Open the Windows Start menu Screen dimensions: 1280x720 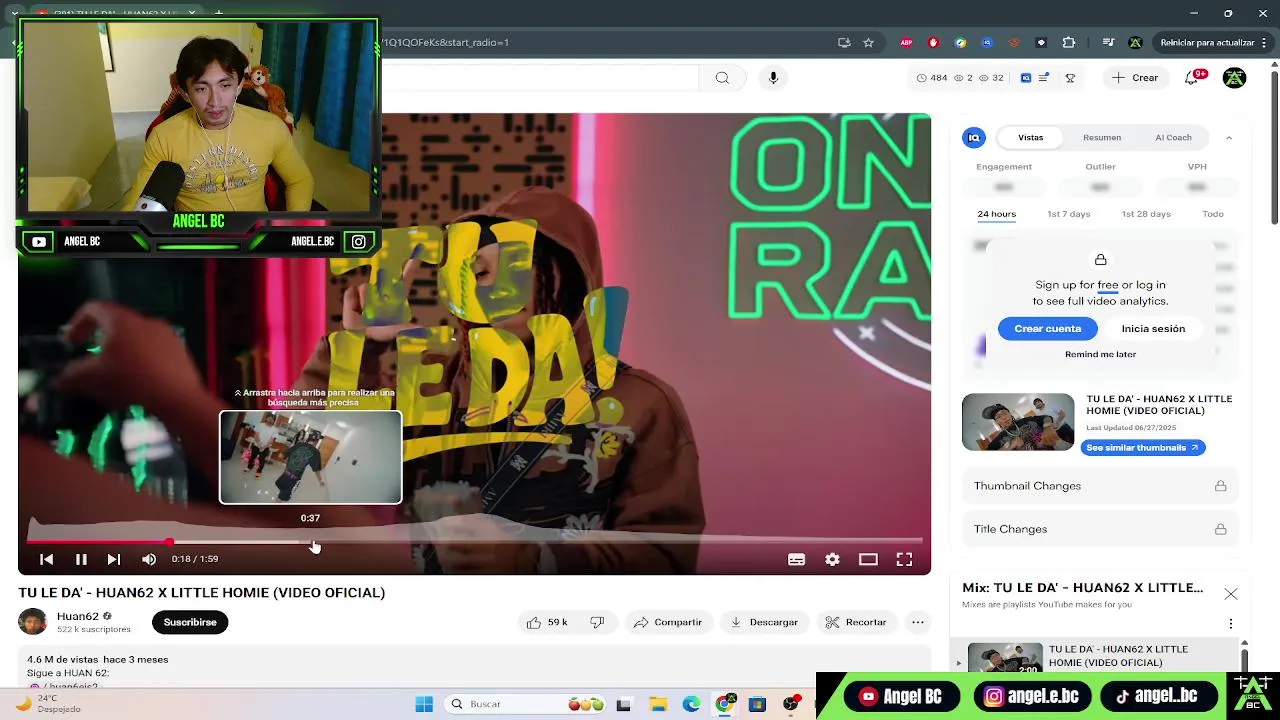pos(424,704)
